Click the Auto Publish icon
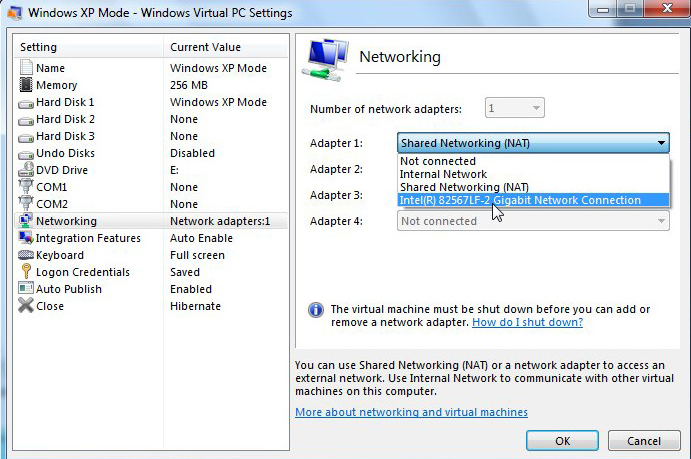 tap(26, 288)
